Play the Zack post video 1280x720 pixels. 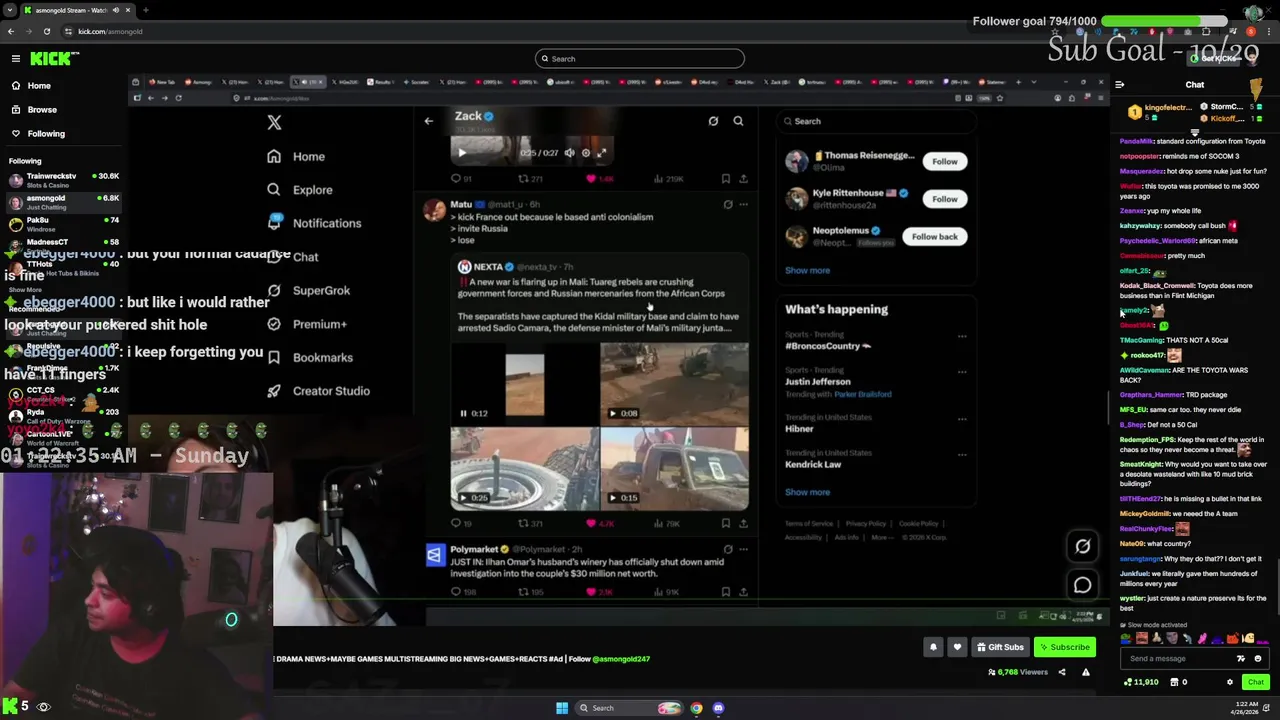(461, 153)
